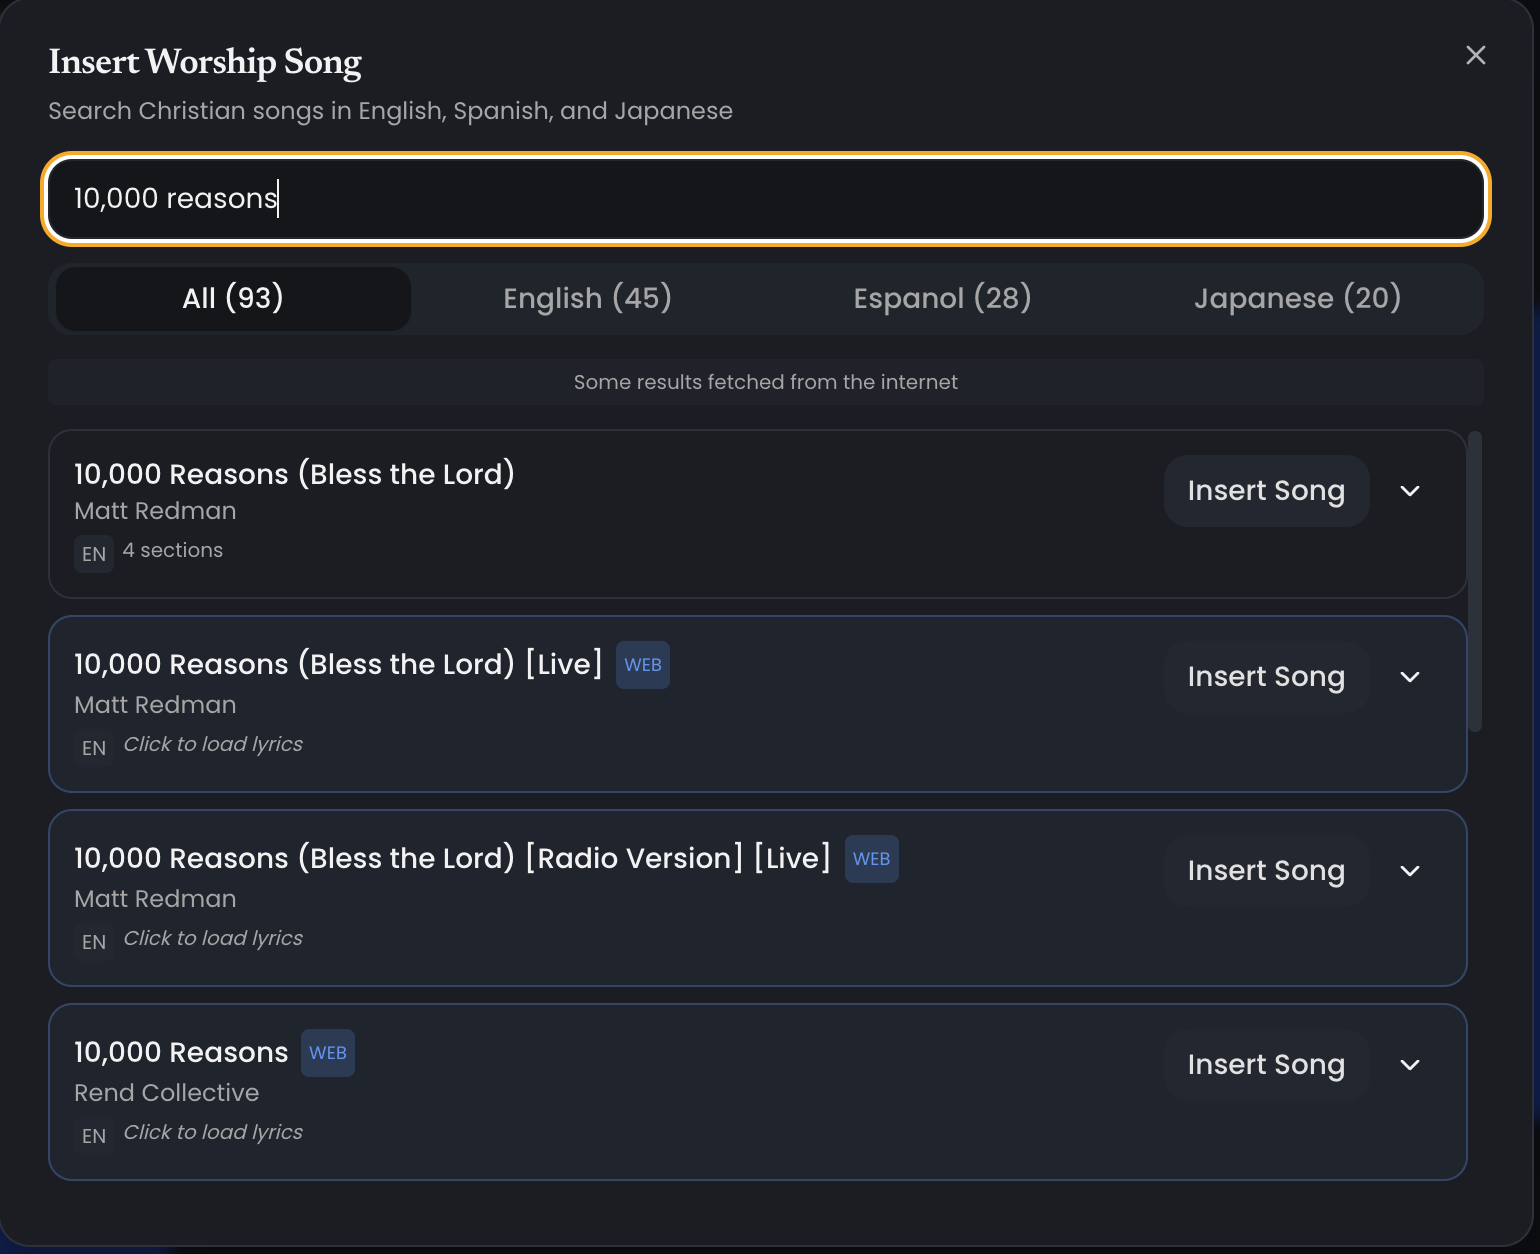Insert 10,000 Reasons (Bless the Lord) by Matt Redman

click(1266, 491)
